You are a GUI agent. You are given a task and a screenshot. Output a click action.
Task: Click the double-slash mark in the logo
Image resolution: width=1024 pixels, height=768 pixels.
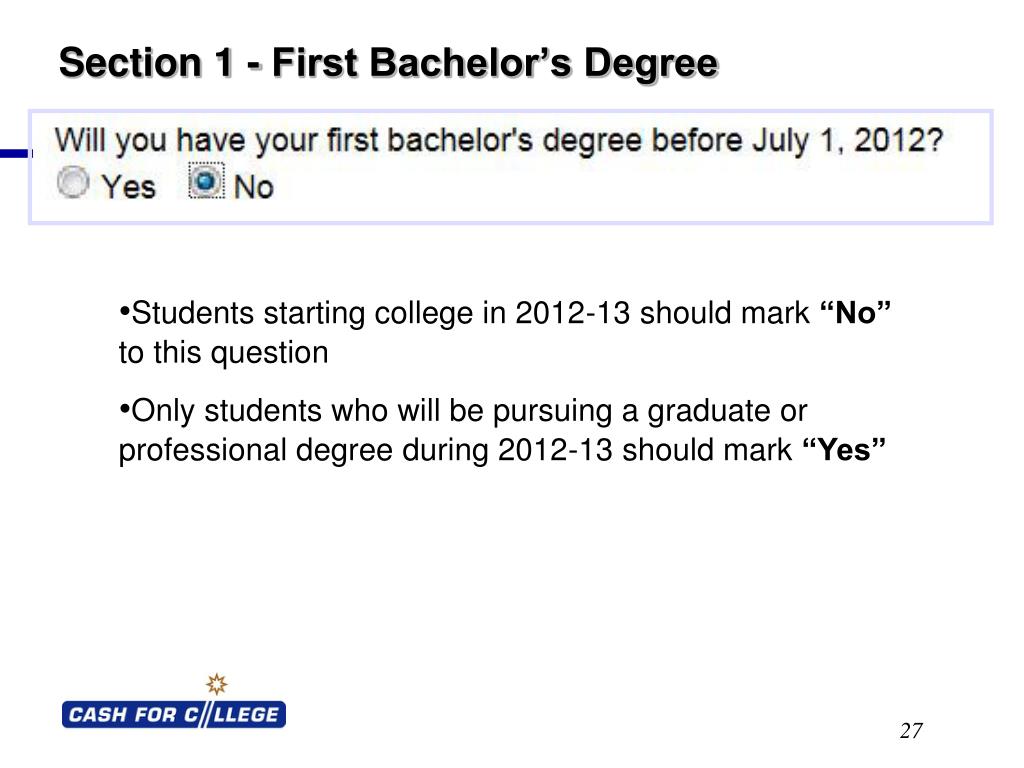click(204, 714)
